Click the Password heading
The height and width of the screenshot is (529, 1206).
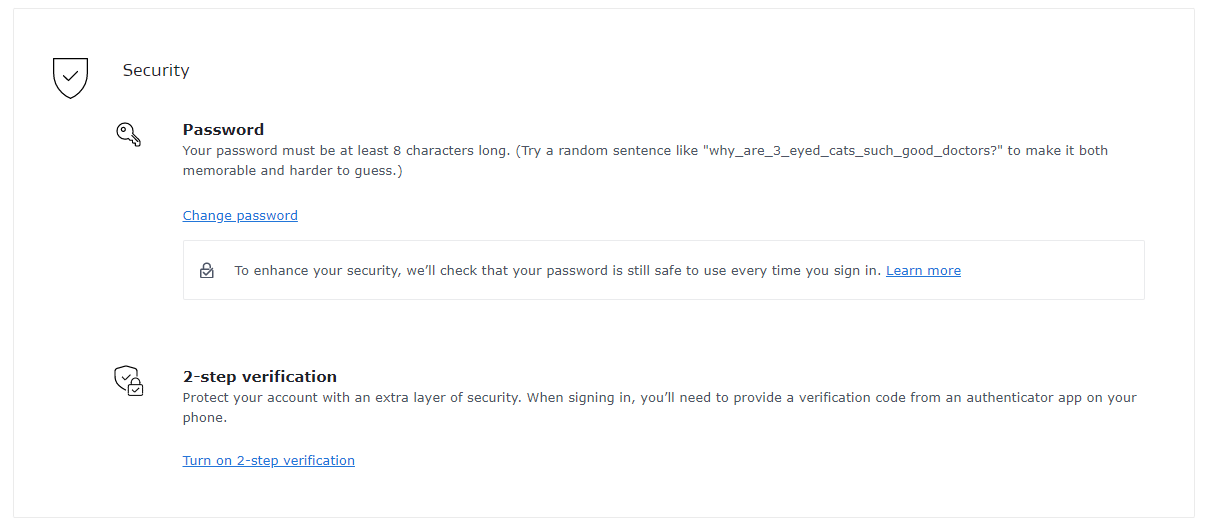223,129
